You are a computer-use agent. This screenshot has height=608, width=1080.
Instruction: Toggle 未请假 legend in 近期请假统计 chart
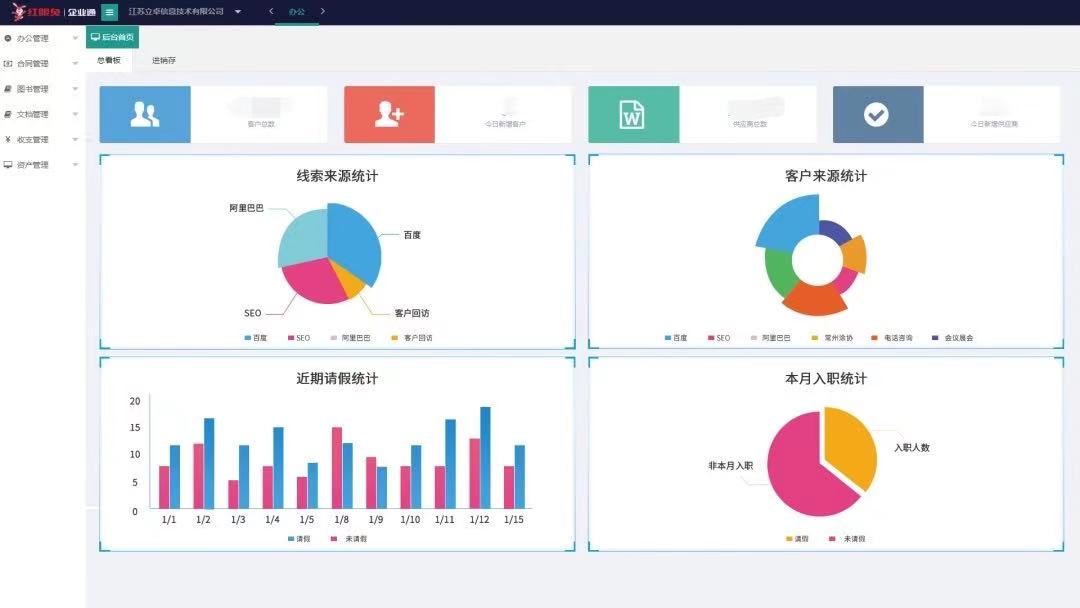coord(349,539)
